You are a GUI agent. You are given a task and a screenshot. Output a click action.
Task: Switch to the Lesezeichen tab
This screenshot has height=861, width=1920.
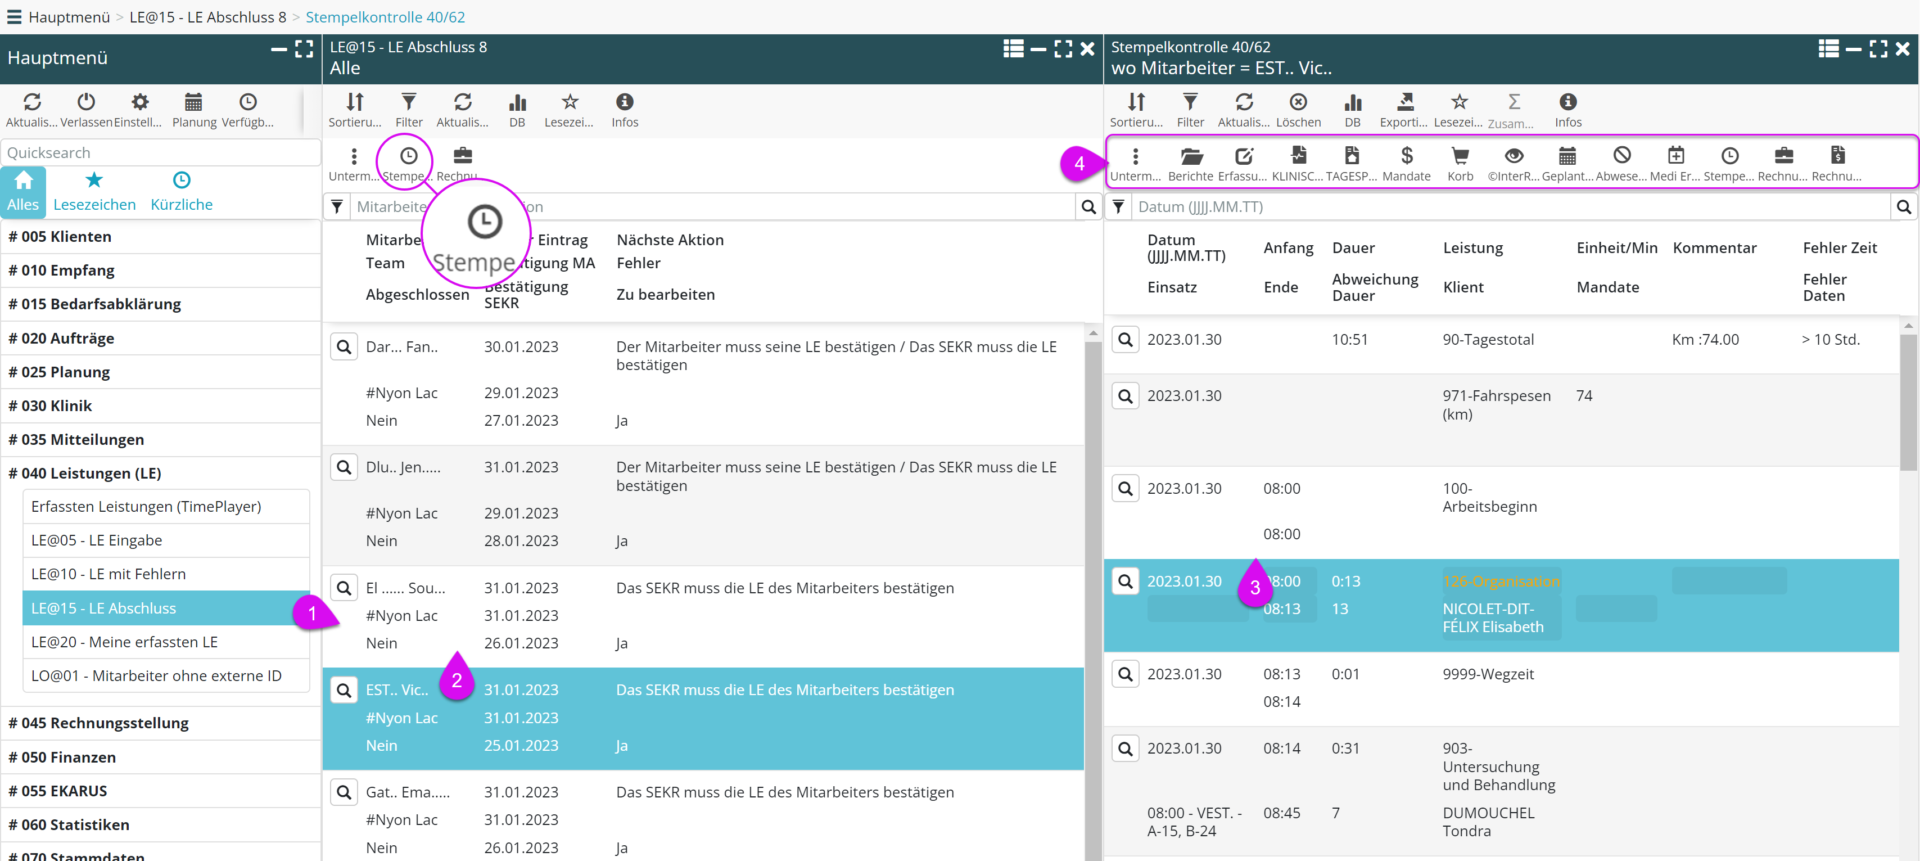94,190
